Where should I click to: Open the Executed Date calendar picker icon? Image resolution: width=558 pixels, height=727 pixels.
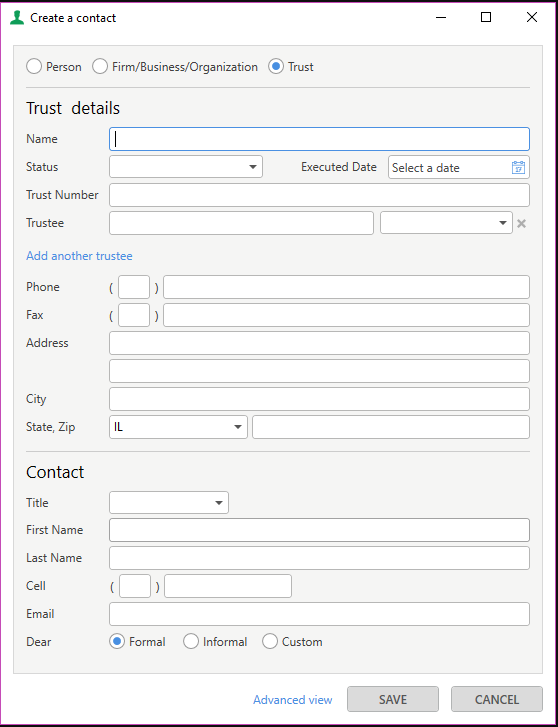tap(518, 167)
